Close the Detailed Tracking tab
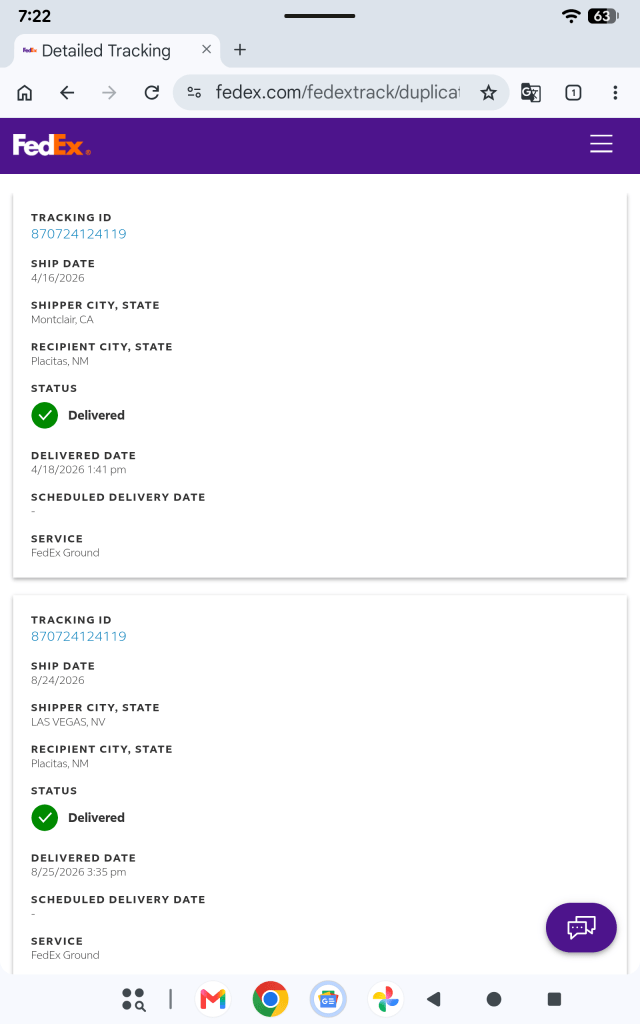 pyautogui.click(x=206, y=49)
